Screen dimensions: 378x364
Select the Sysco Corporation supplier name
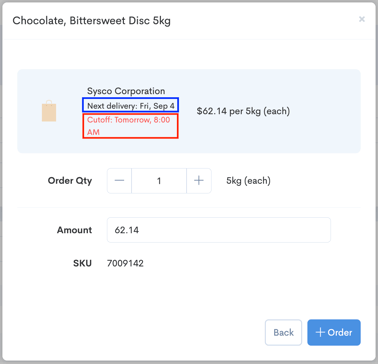click(126, 91)
